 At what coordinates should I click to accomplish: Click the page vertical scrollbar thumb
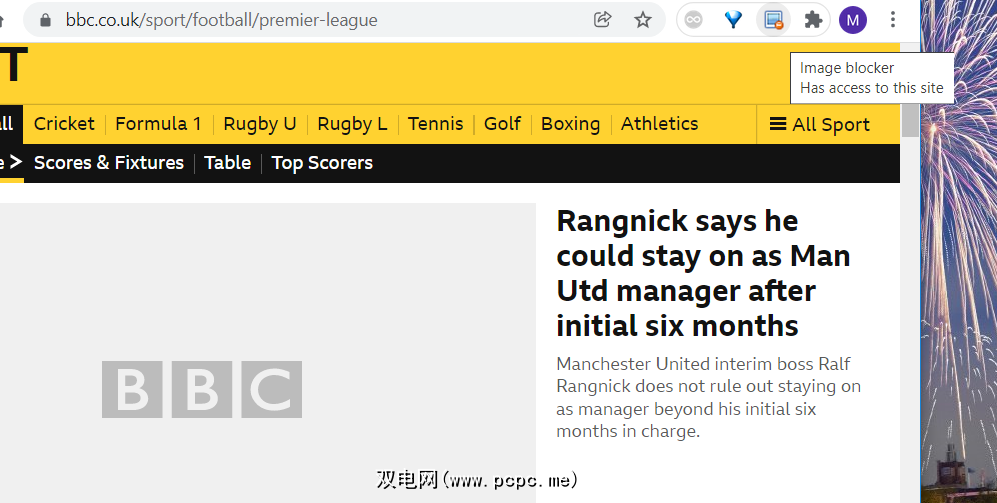click(x=910, y=120)
